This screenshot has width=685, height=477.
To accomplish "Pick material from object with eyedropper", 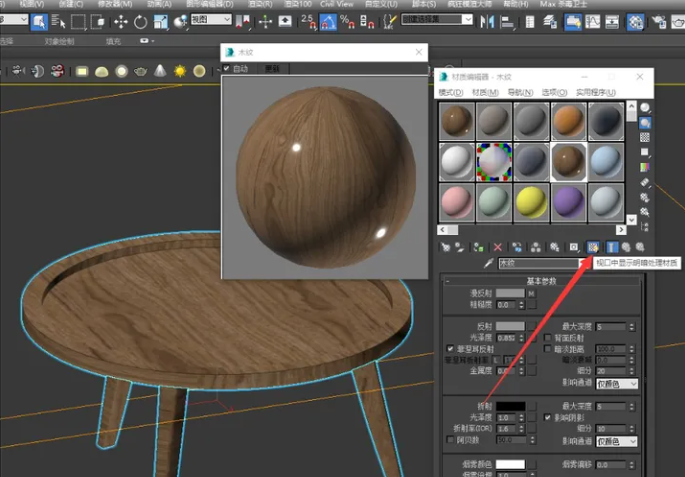I will coord(488,263).
